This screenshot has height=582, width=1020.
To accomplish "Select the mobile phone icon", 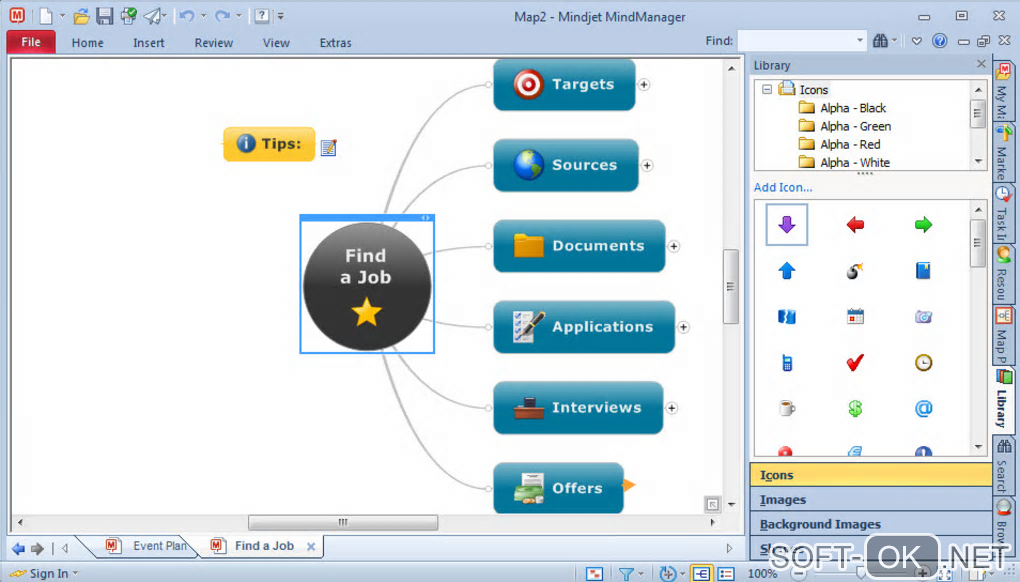I will pyautogui.click(x=786, y=362).
